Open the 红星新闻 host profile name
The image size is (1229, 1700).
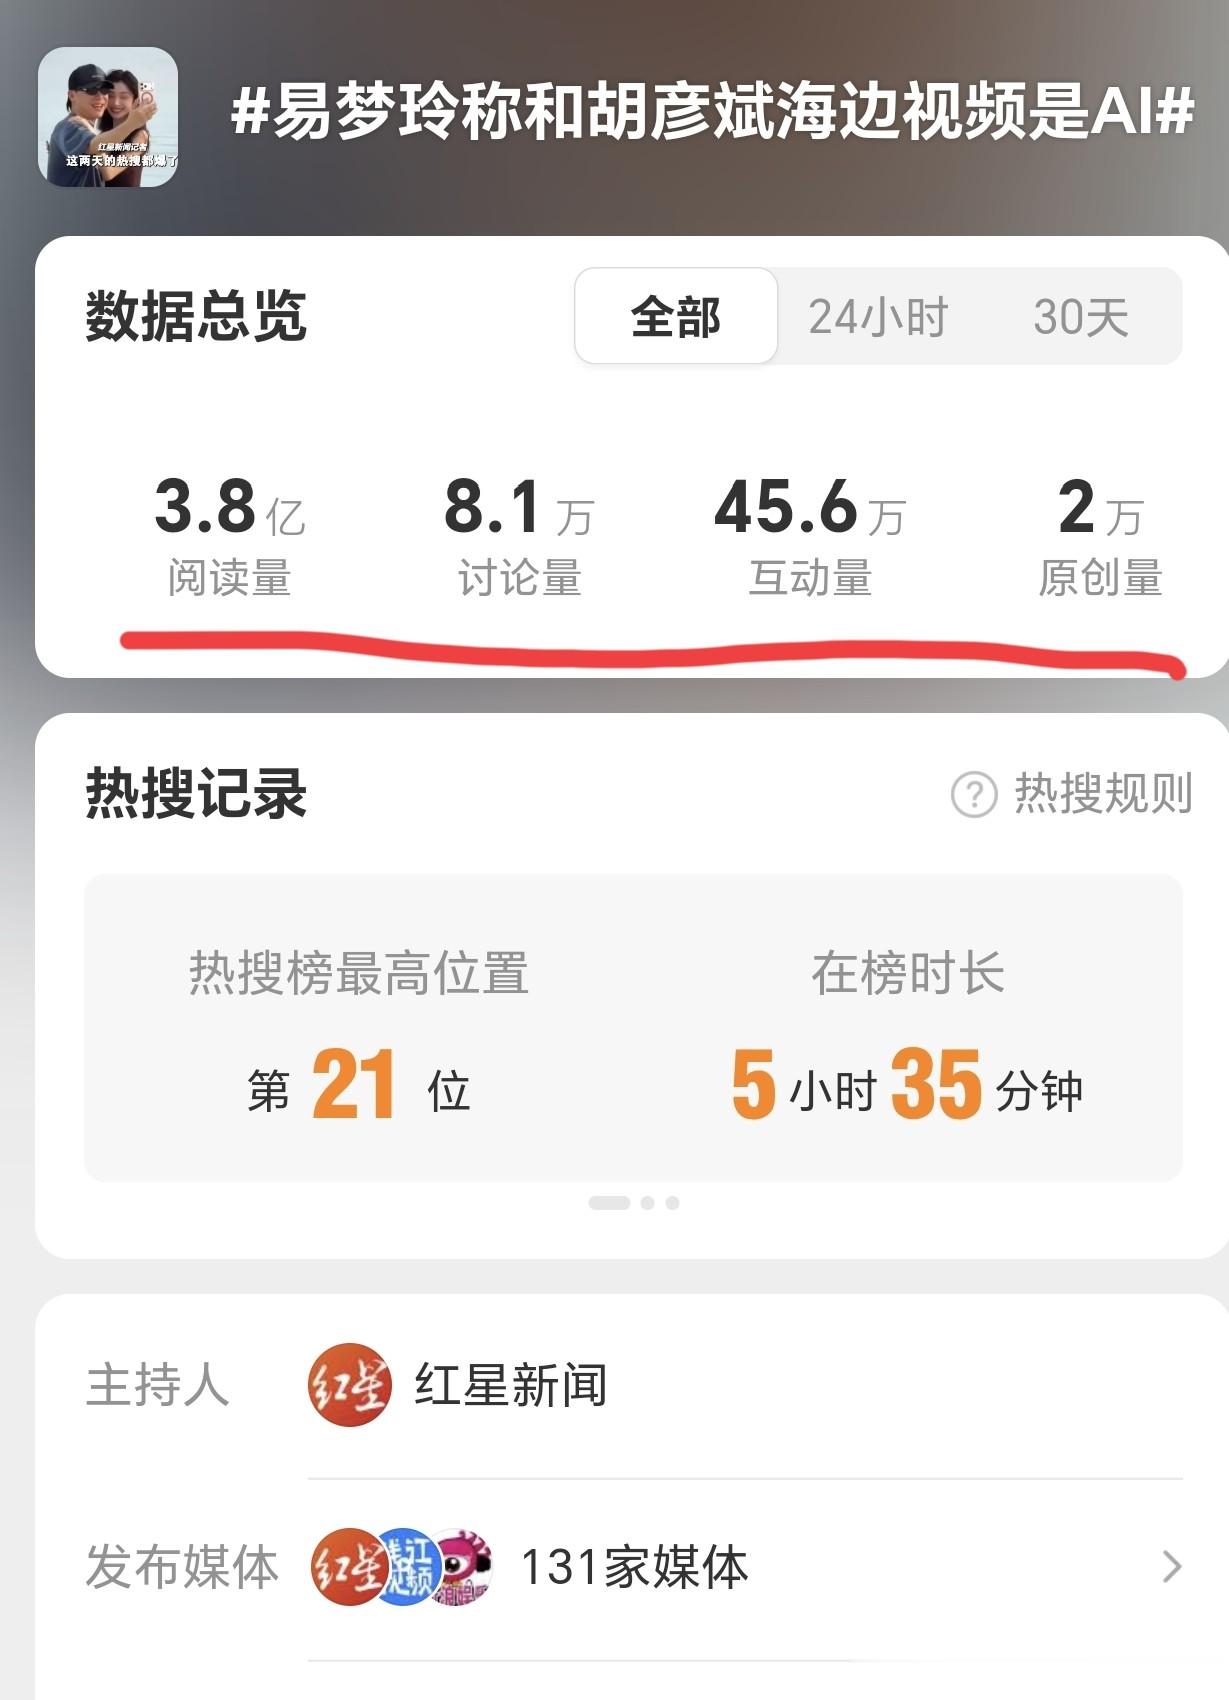point(511,1385)
